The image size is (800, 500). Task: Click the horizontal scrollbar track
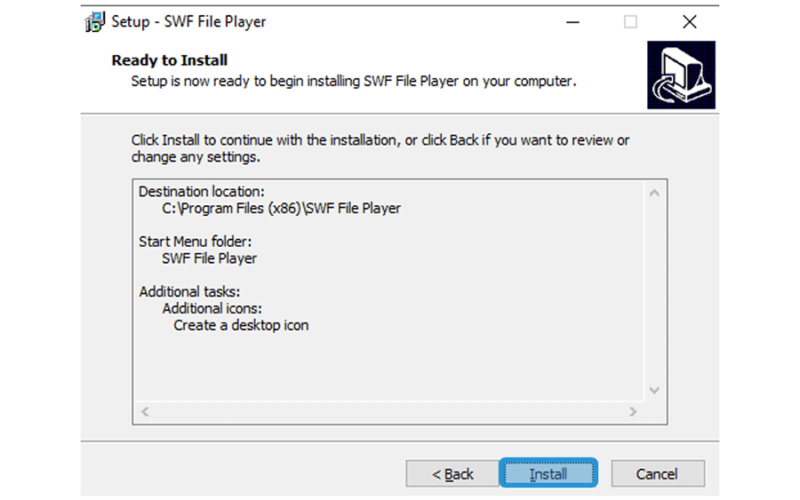389,412
